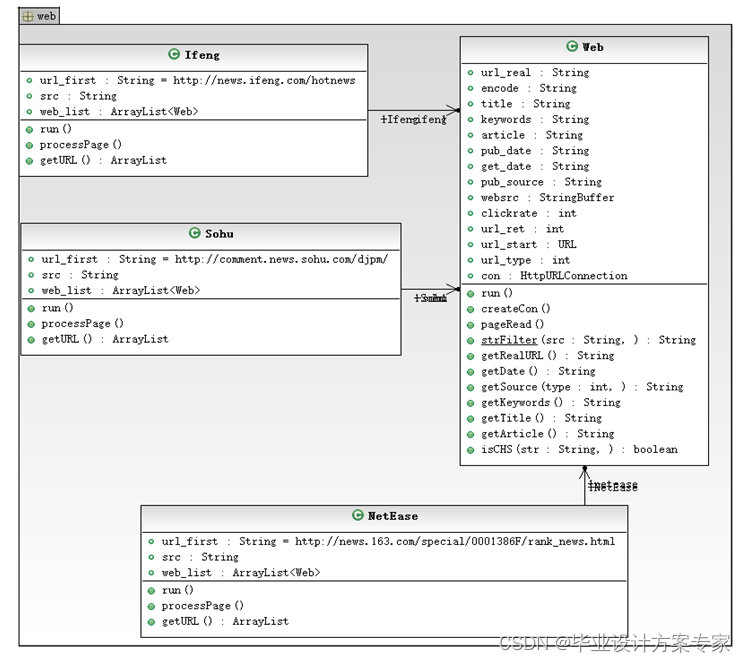Viewport: 745px width, 663px height.
Task: Select NetEase processPage () method
Action: (x=203, y=606)
